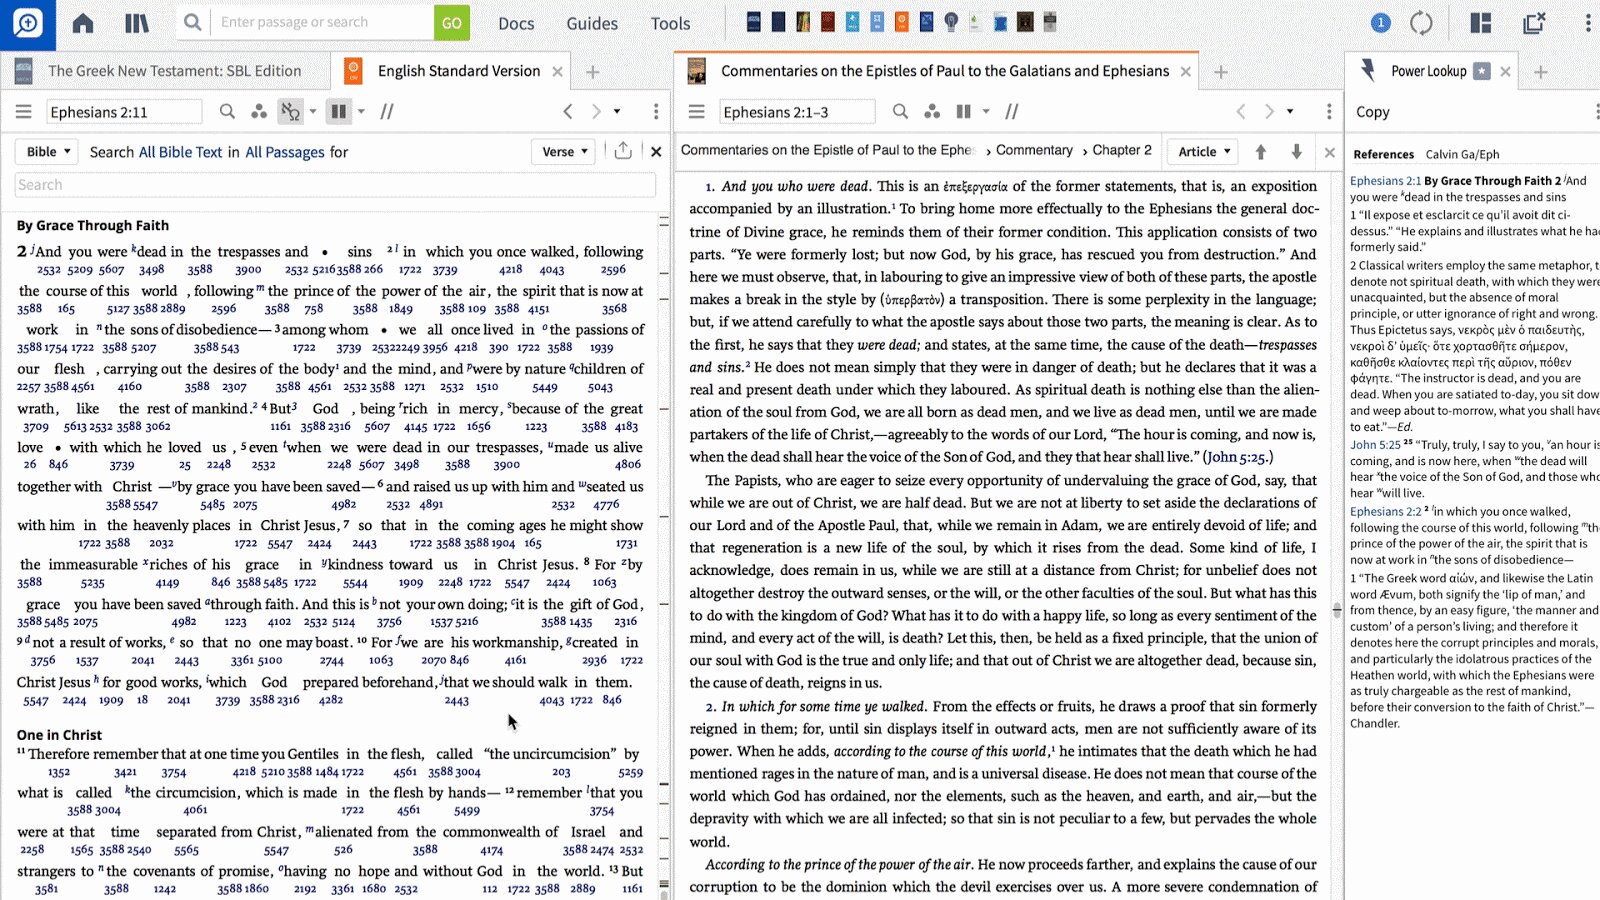Screen dimensions: 1600x900
Task: Click the search magnifier in the command box
Action: pyautogui.click(x=193, y=22)
